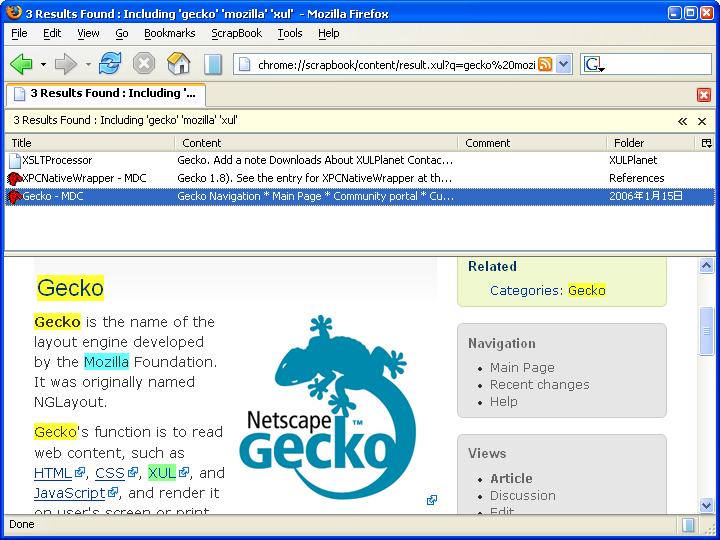Sort results by Folder column header
Viewport: 720px width, 540px height.
point(651,143)
